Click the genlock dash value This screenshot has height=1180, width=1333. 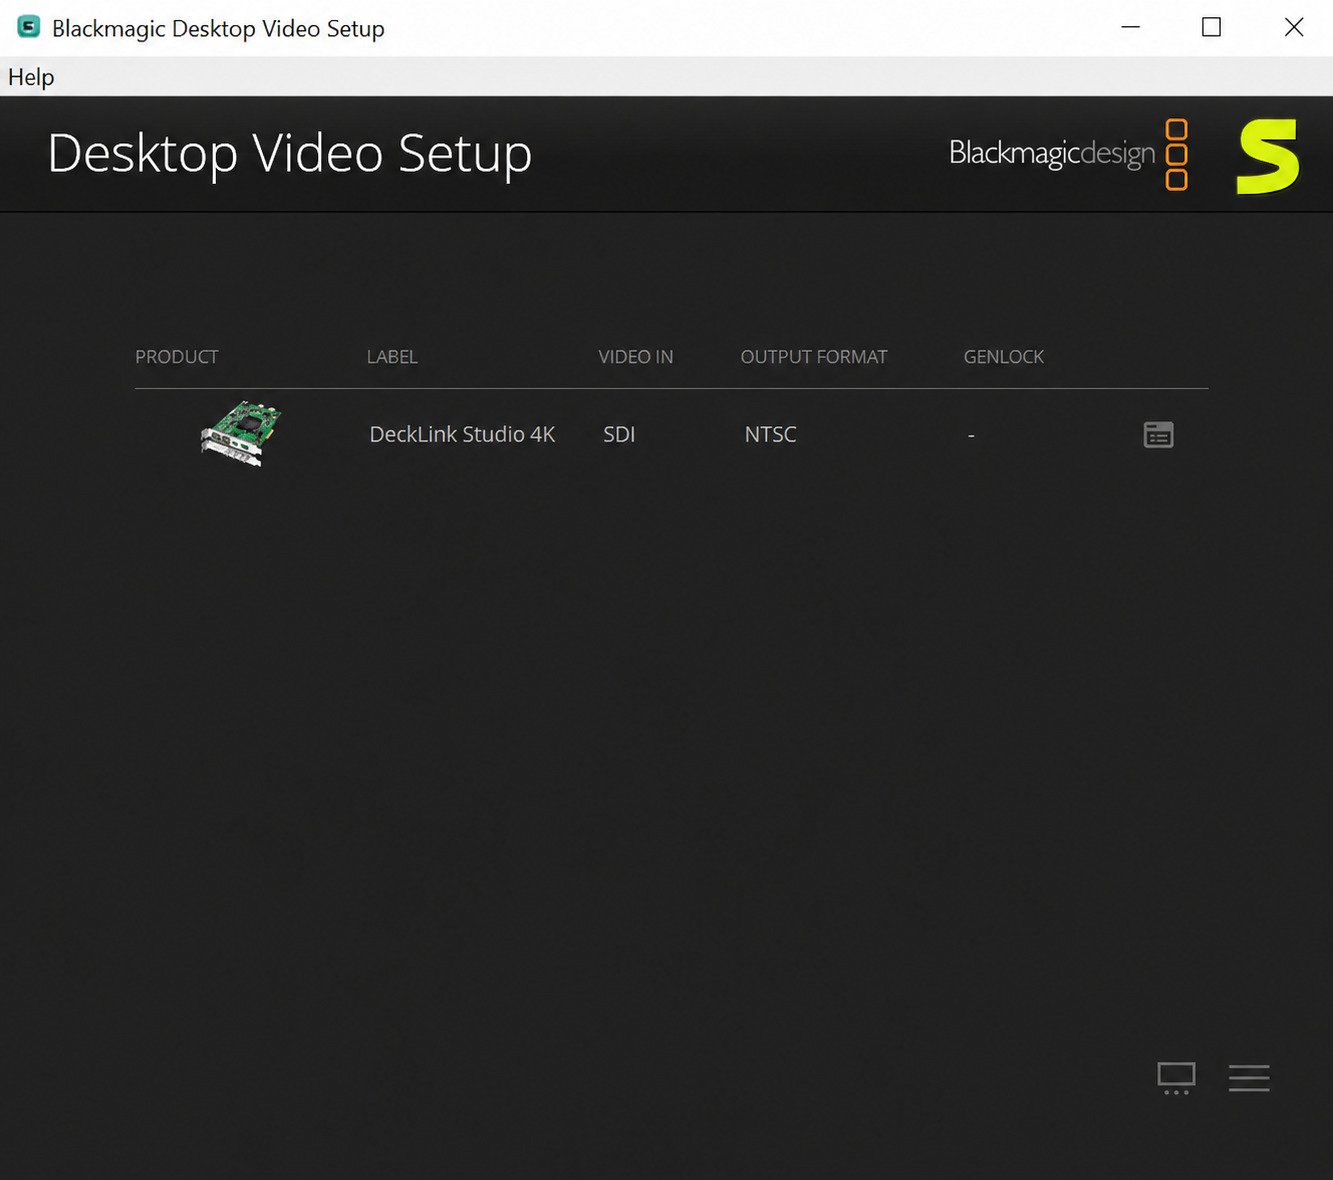pyautogui.click(x=971, y=436)
